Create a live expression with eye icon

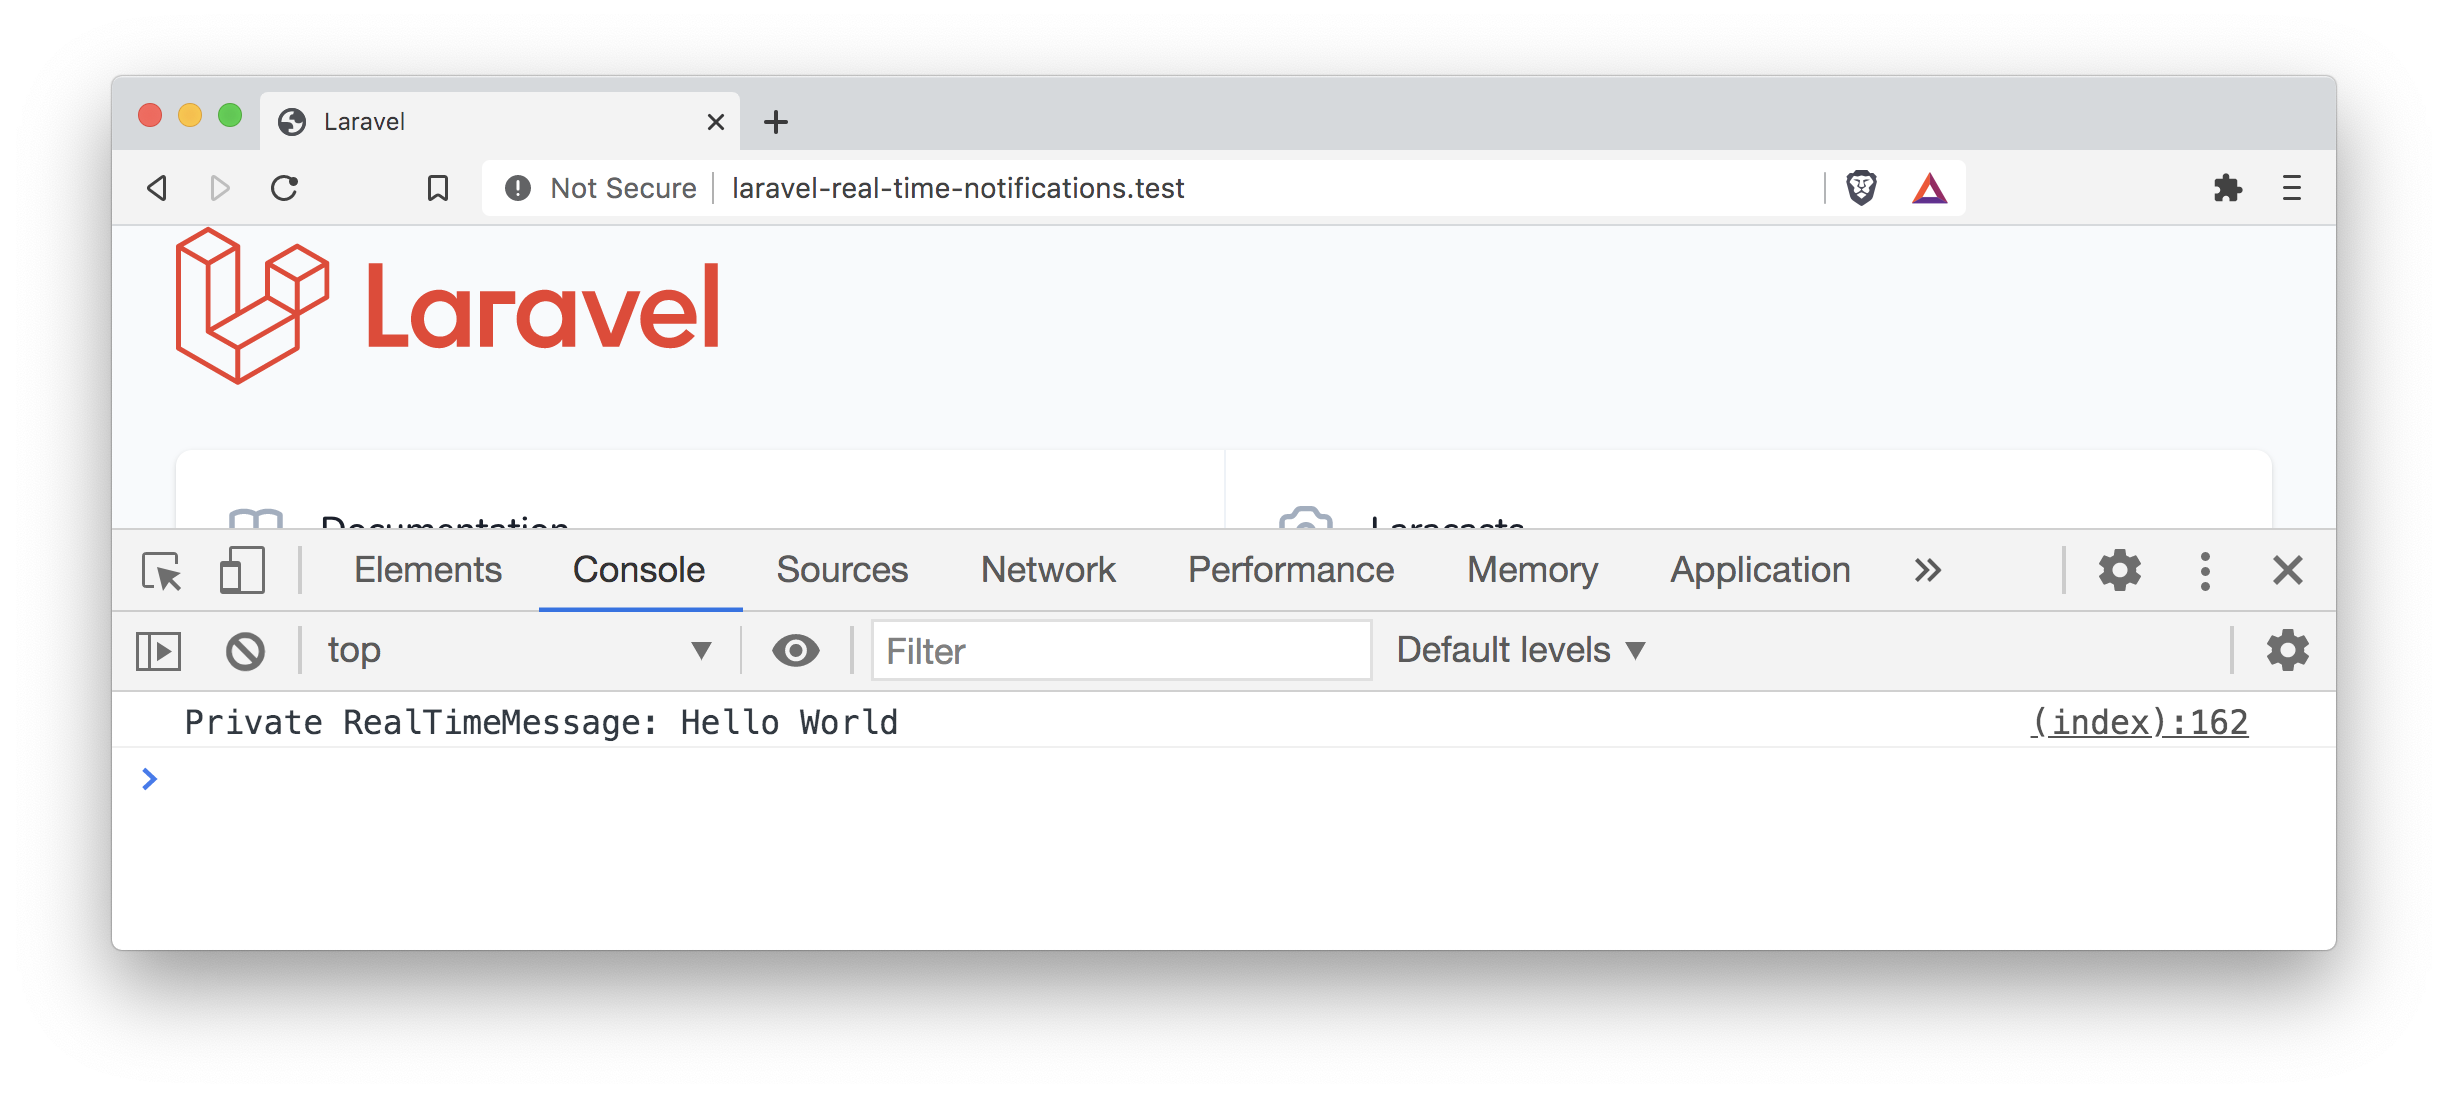tap(796, 651)
